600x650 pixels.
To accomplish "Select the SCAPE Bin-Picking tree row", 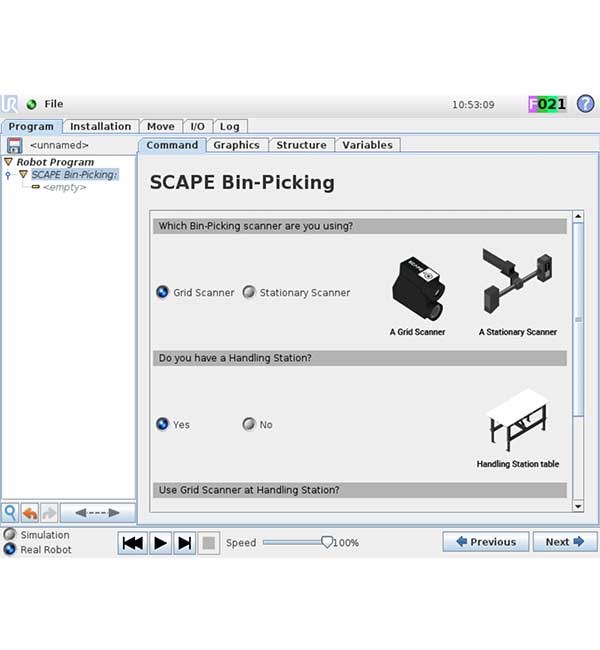I will click(75, 175).
